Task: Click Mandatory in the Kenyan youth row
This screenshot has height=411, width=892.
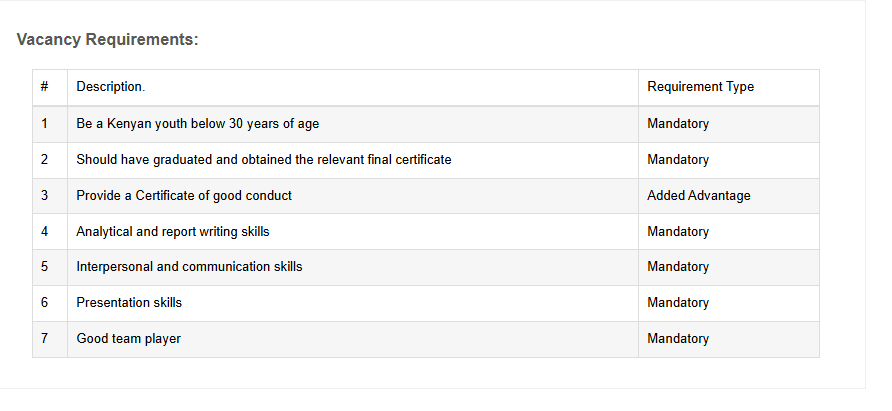Action: [678, 124]
